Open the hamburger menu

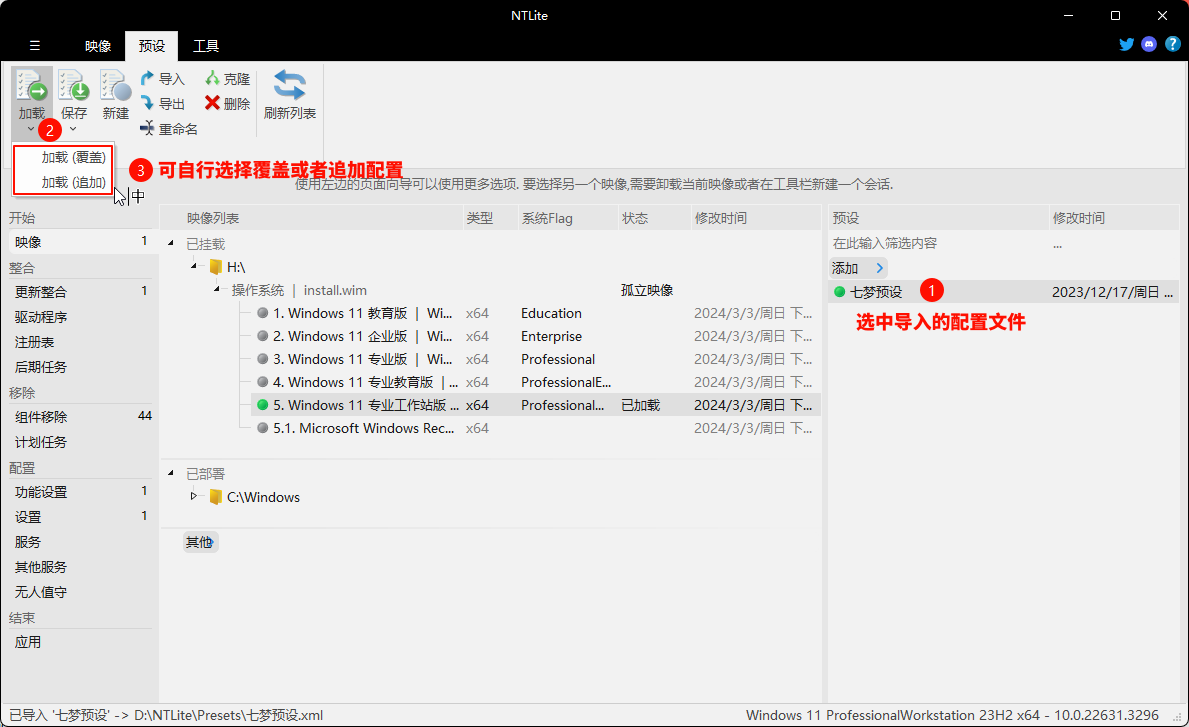coord(34,45)
